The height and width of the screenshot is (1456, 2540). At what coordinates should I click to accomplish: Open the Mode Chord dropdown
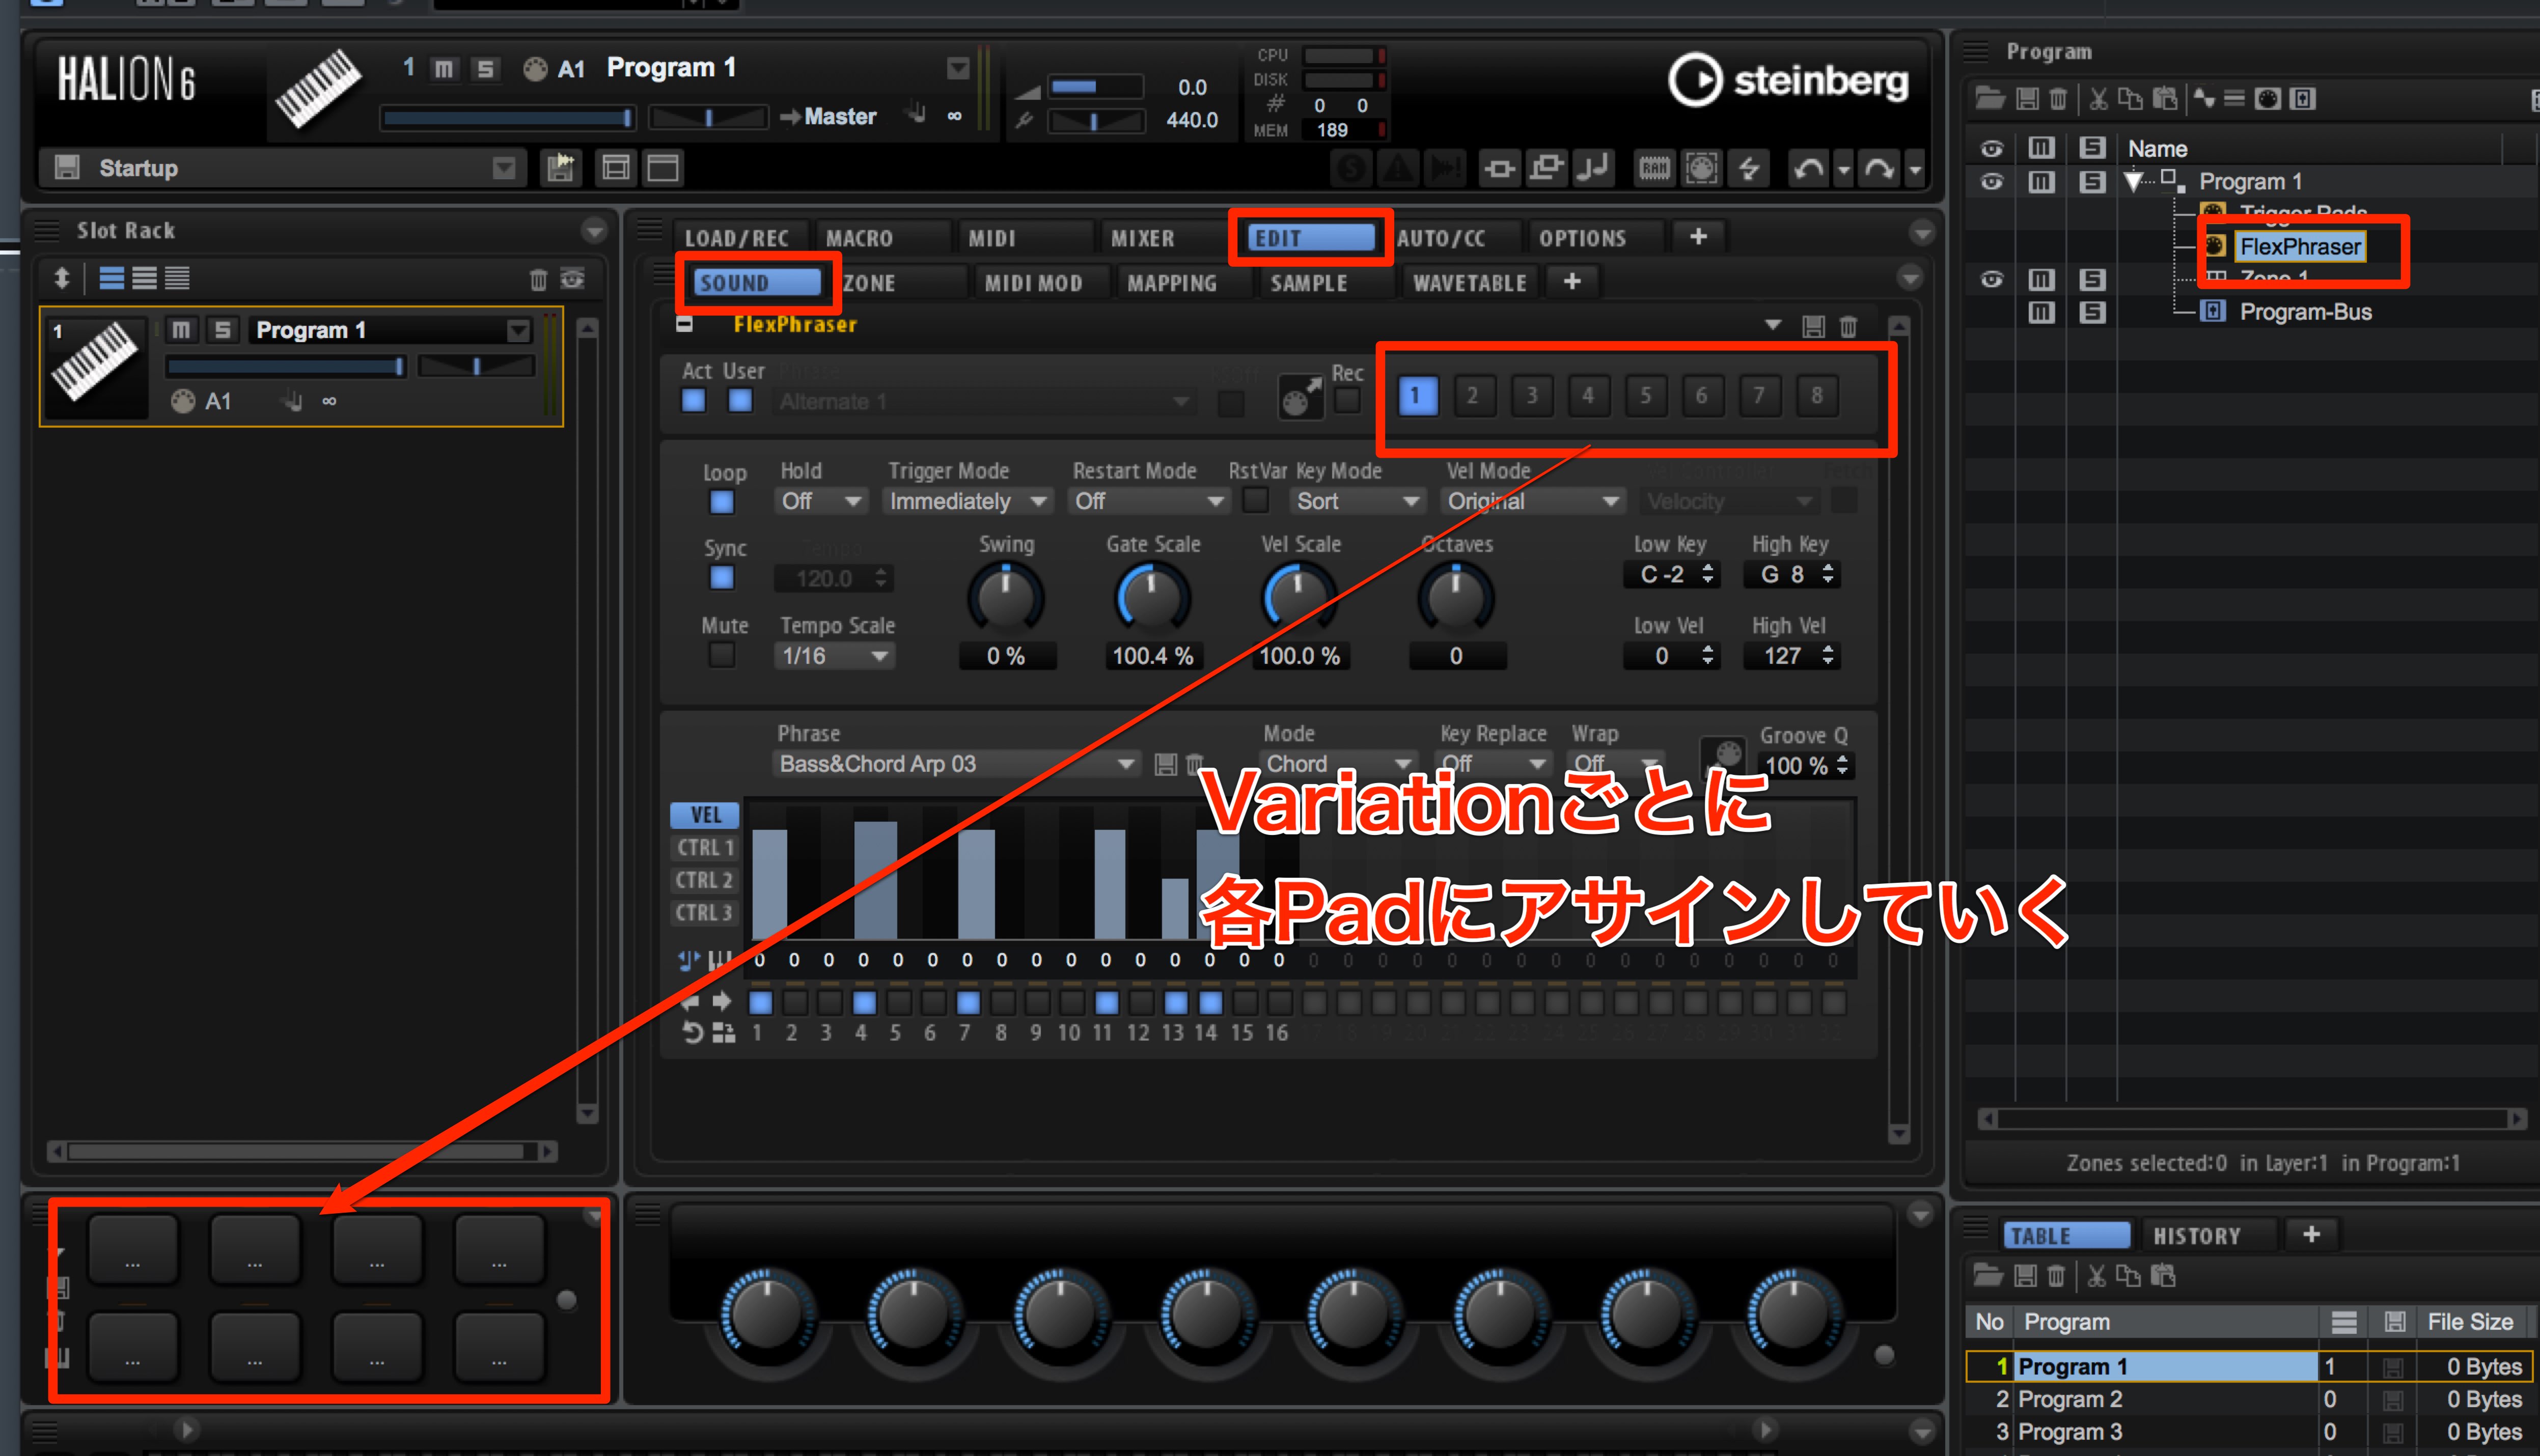(x=1339, y=764)
